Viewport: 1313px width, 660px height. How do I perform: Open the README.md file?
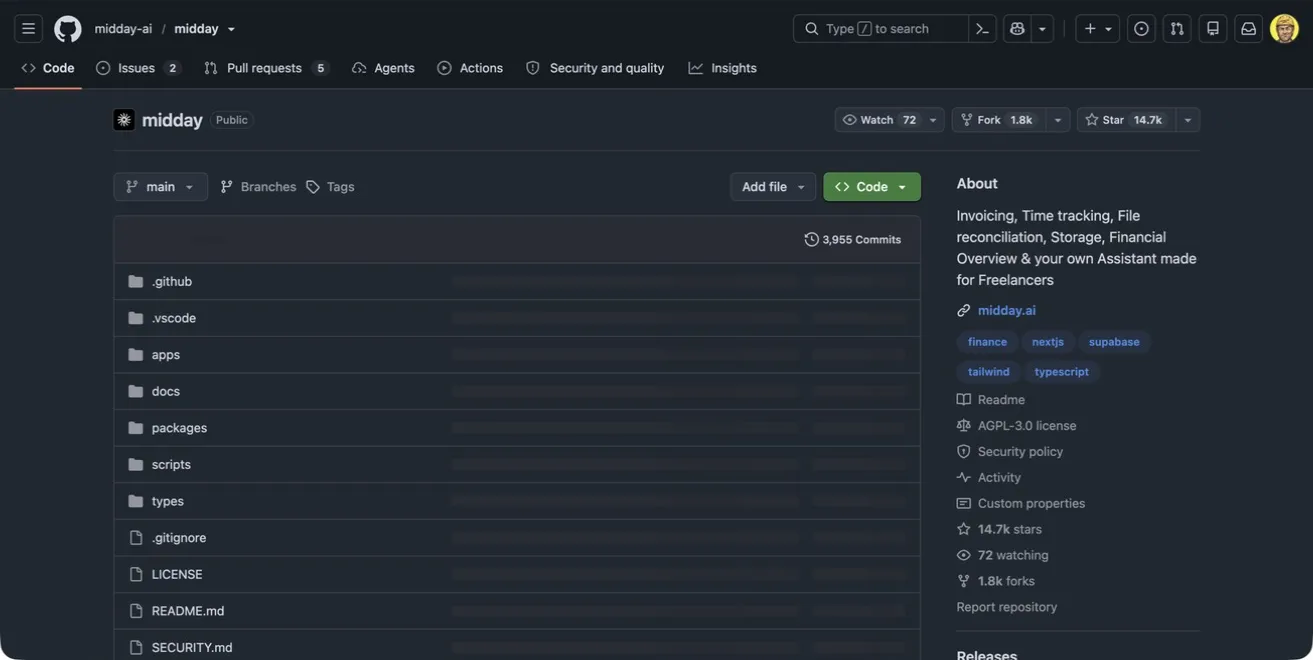pyautogui.click(x=188, y=611)
